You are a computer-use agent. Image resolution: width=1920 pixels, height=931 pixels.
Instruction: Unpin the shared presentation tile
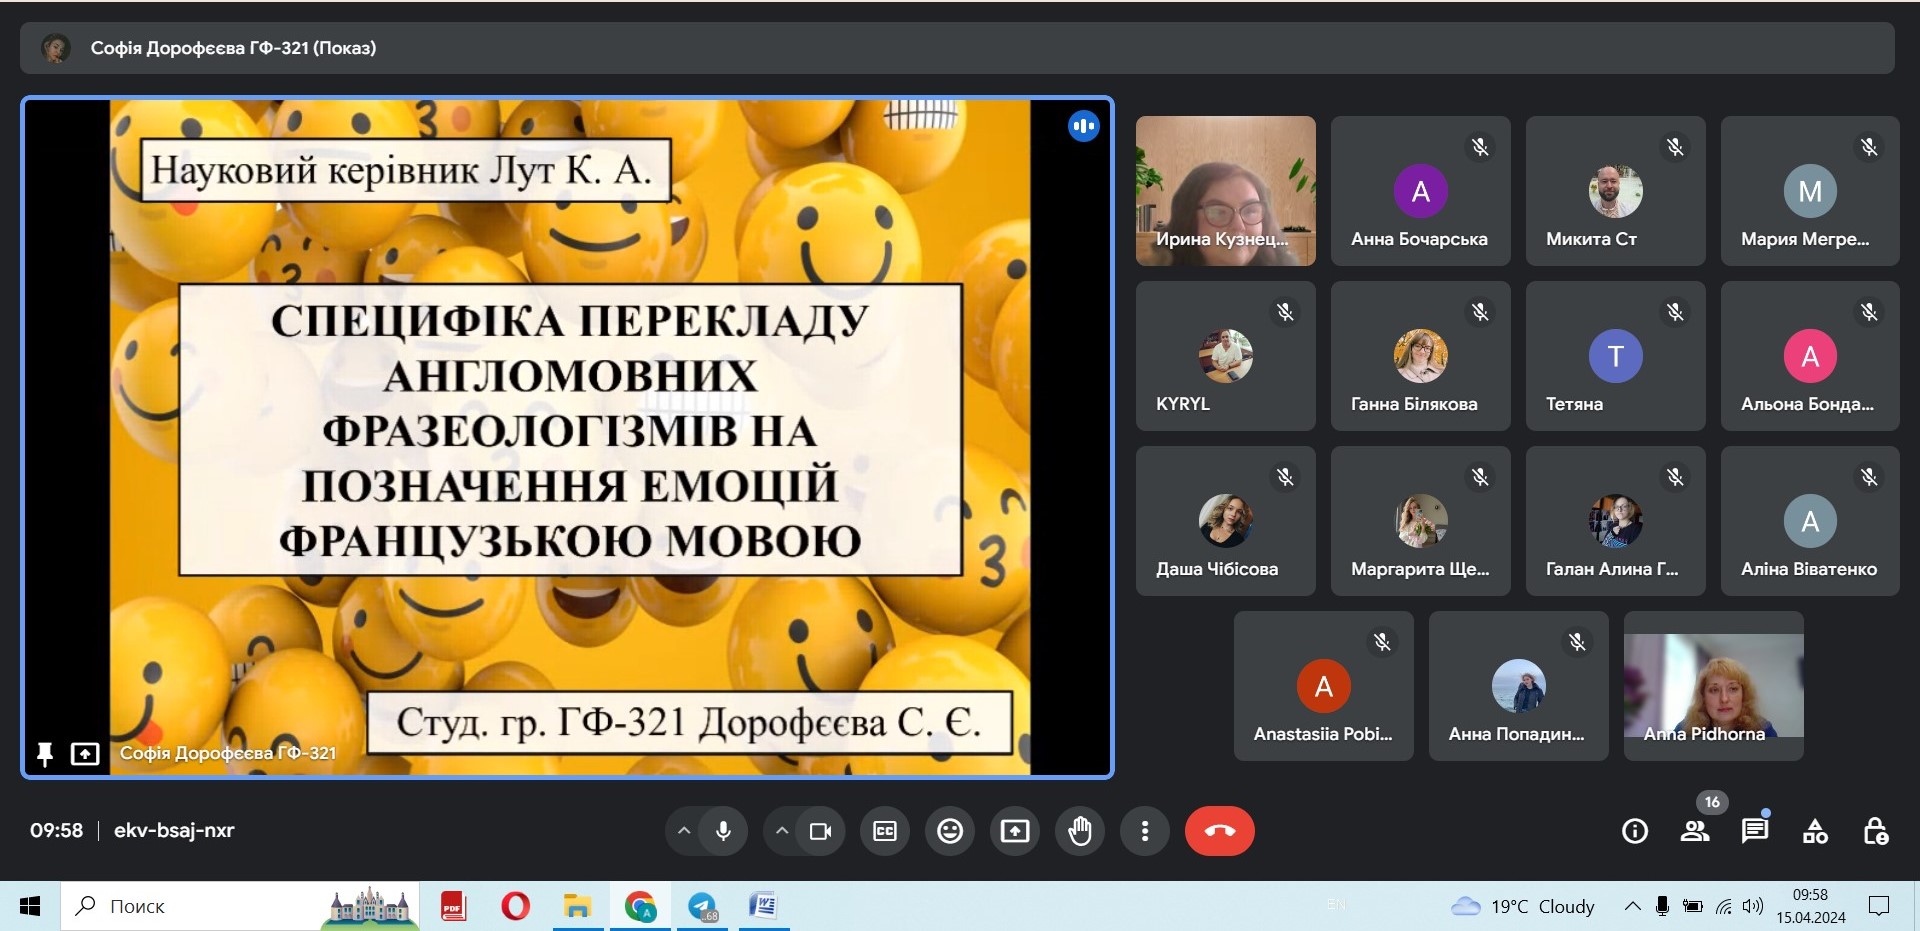coord(44,754)
